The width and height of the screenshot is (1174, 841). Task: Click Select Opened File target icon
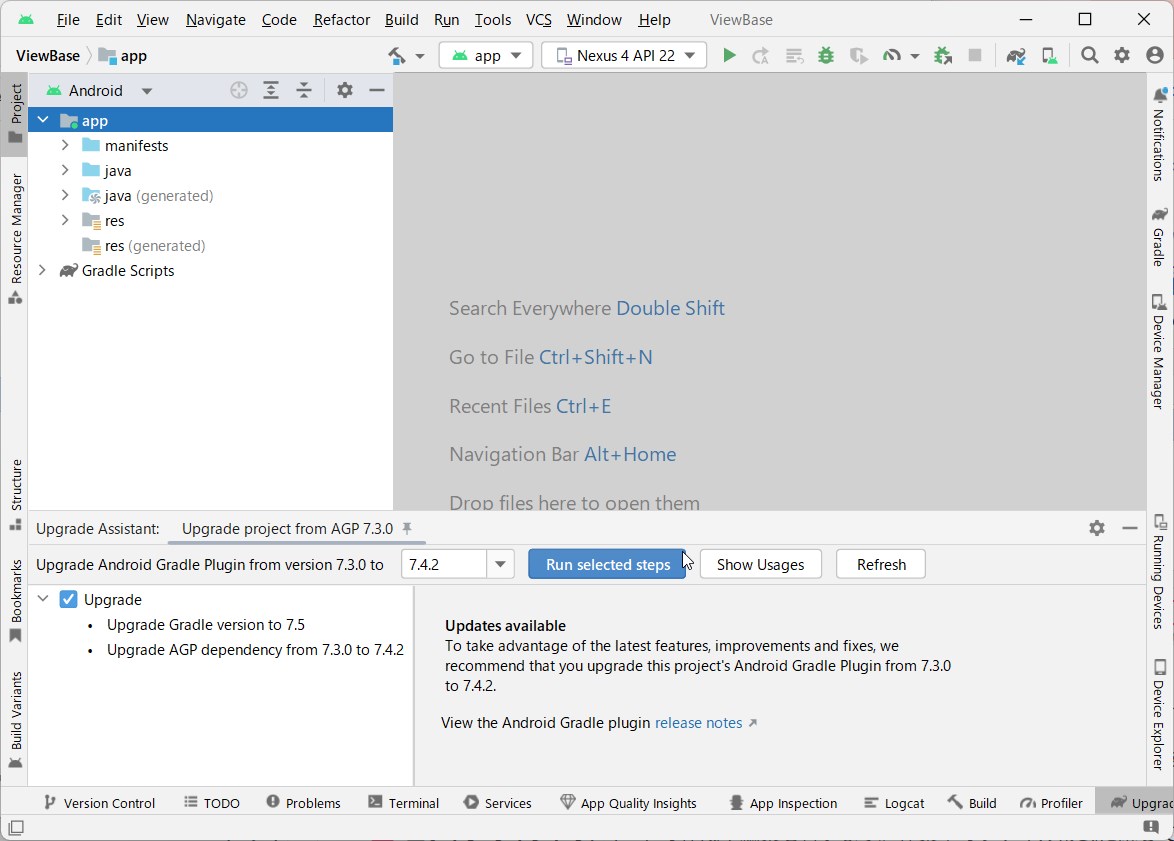tap(238, 91)
